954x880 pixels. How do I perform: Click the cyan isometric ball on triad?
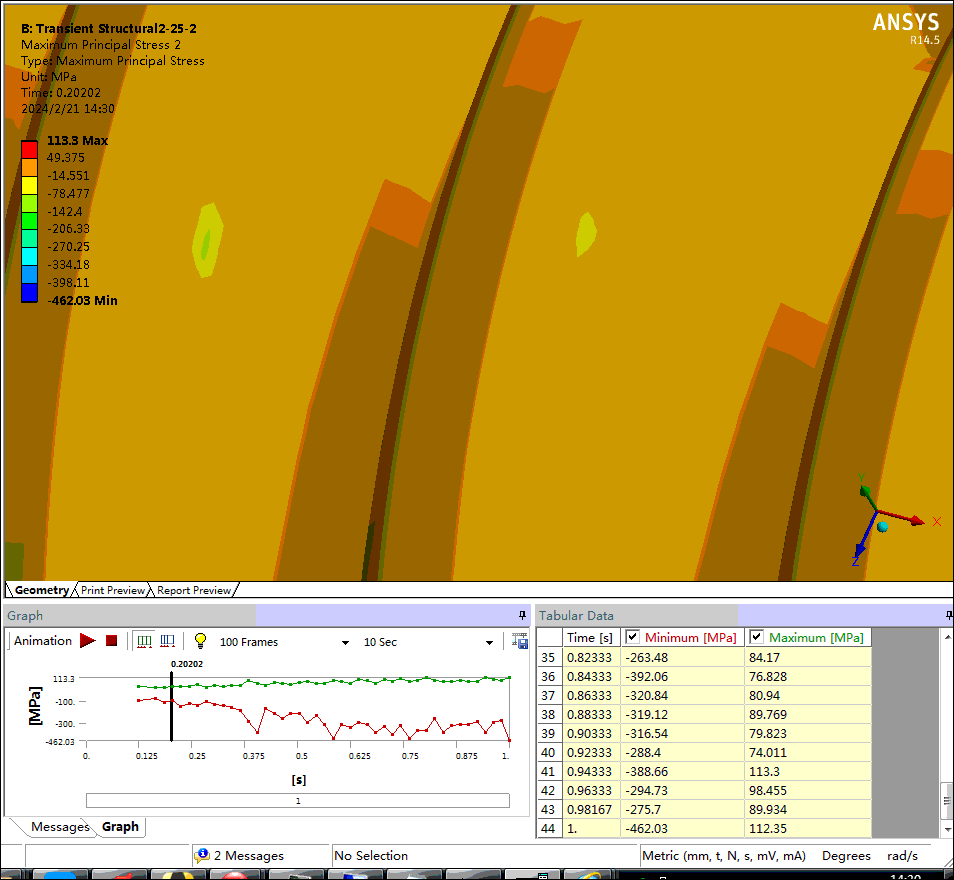point(883,526)
